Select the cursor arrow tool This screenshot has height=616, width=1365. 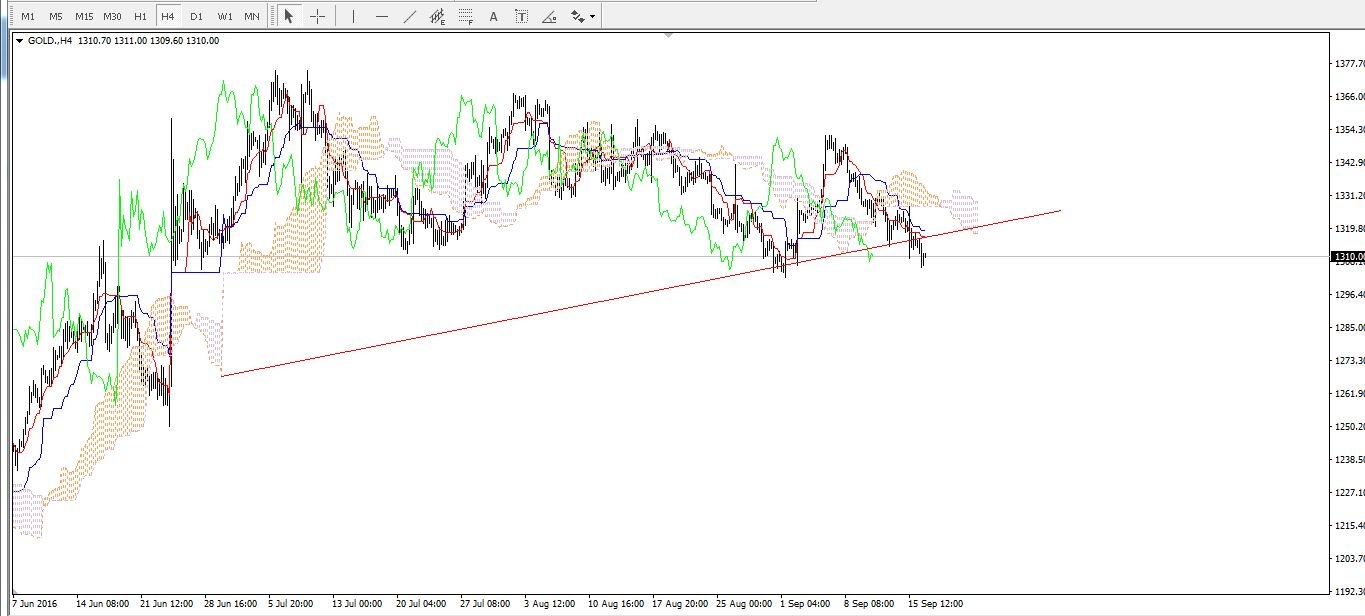point(289,16)
